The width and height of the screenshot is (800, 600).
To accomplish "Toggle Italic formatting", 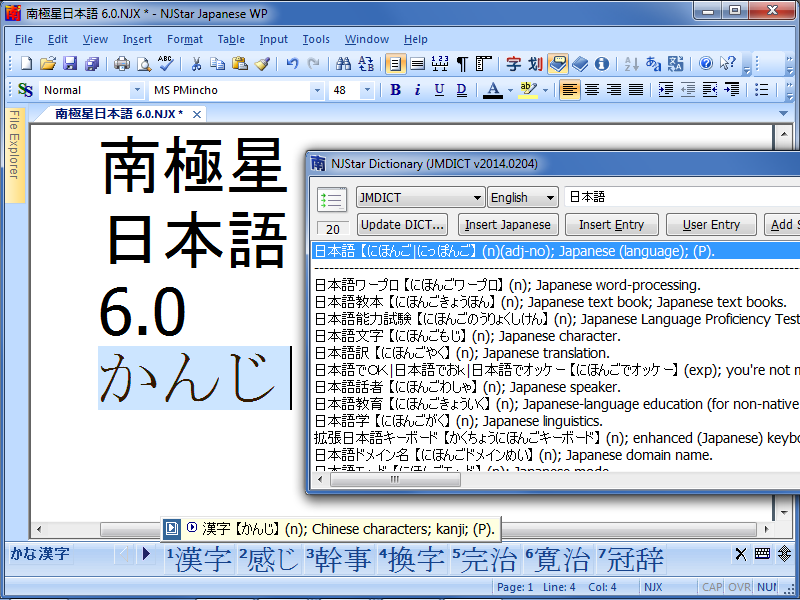I will pos(416,90).
